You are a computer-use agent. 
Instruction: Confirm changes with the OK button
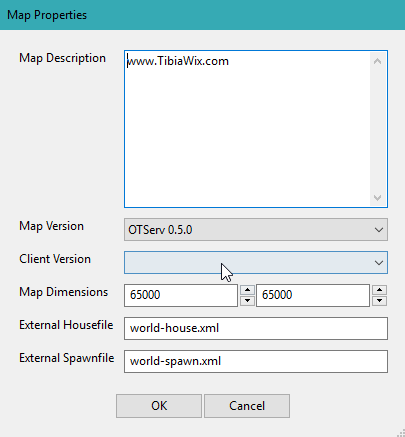pos(159,406)
